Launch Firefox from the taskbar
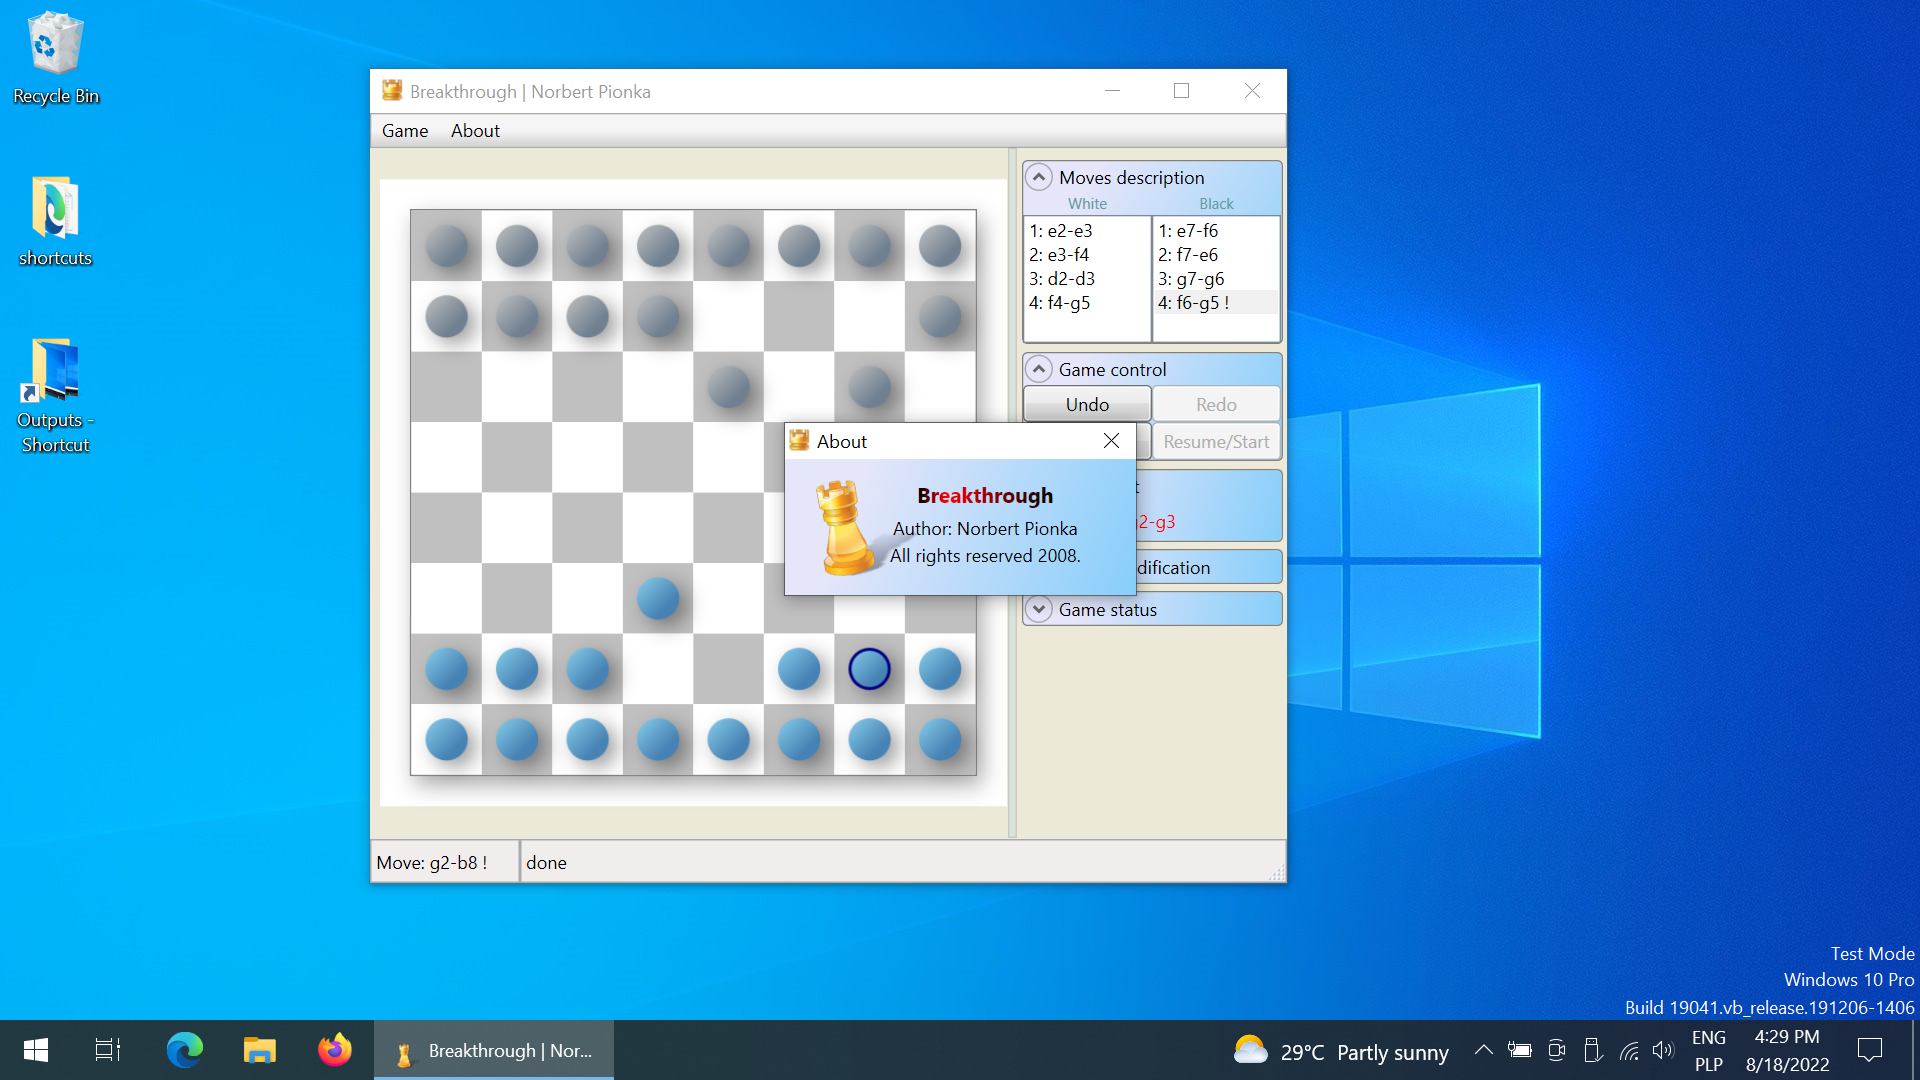Image resolution: width=1920 pixels, height=1080 pixels. click(x=334, y=1050)
